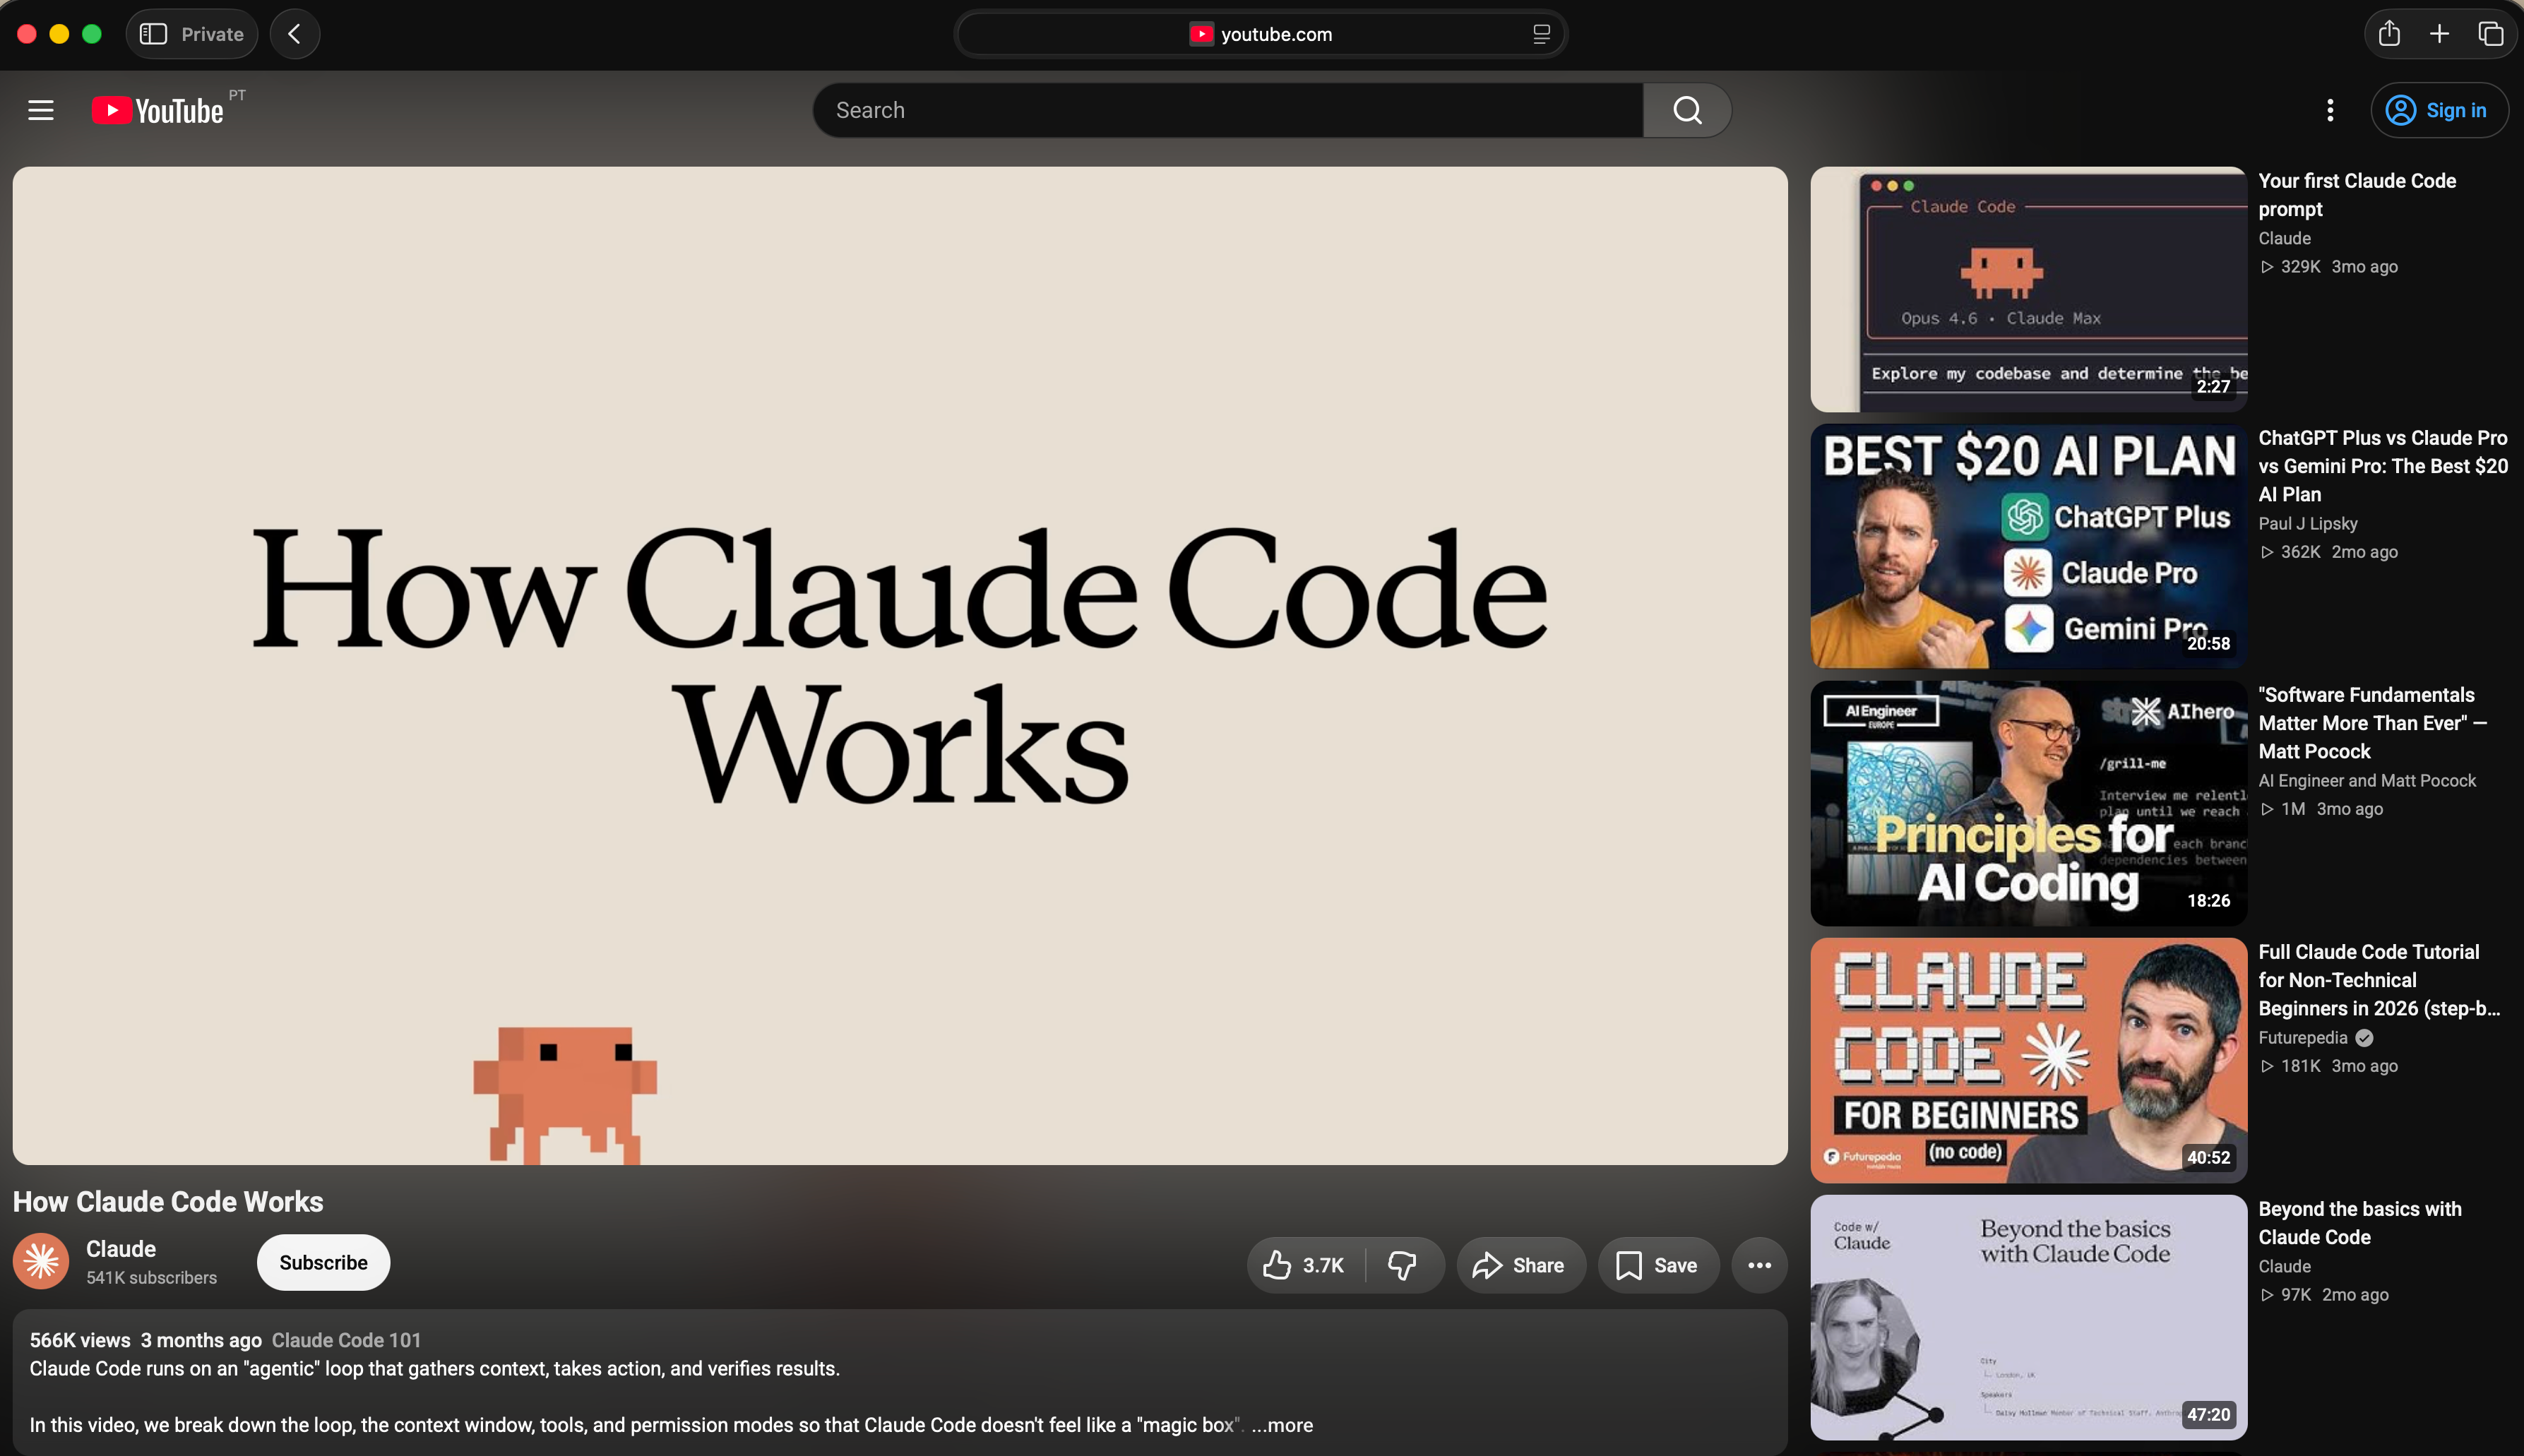2524x1456 pixels.
Task: Click the YouTube favicon in address bar
Action: pyautogui.click(x=1201, y=34)
